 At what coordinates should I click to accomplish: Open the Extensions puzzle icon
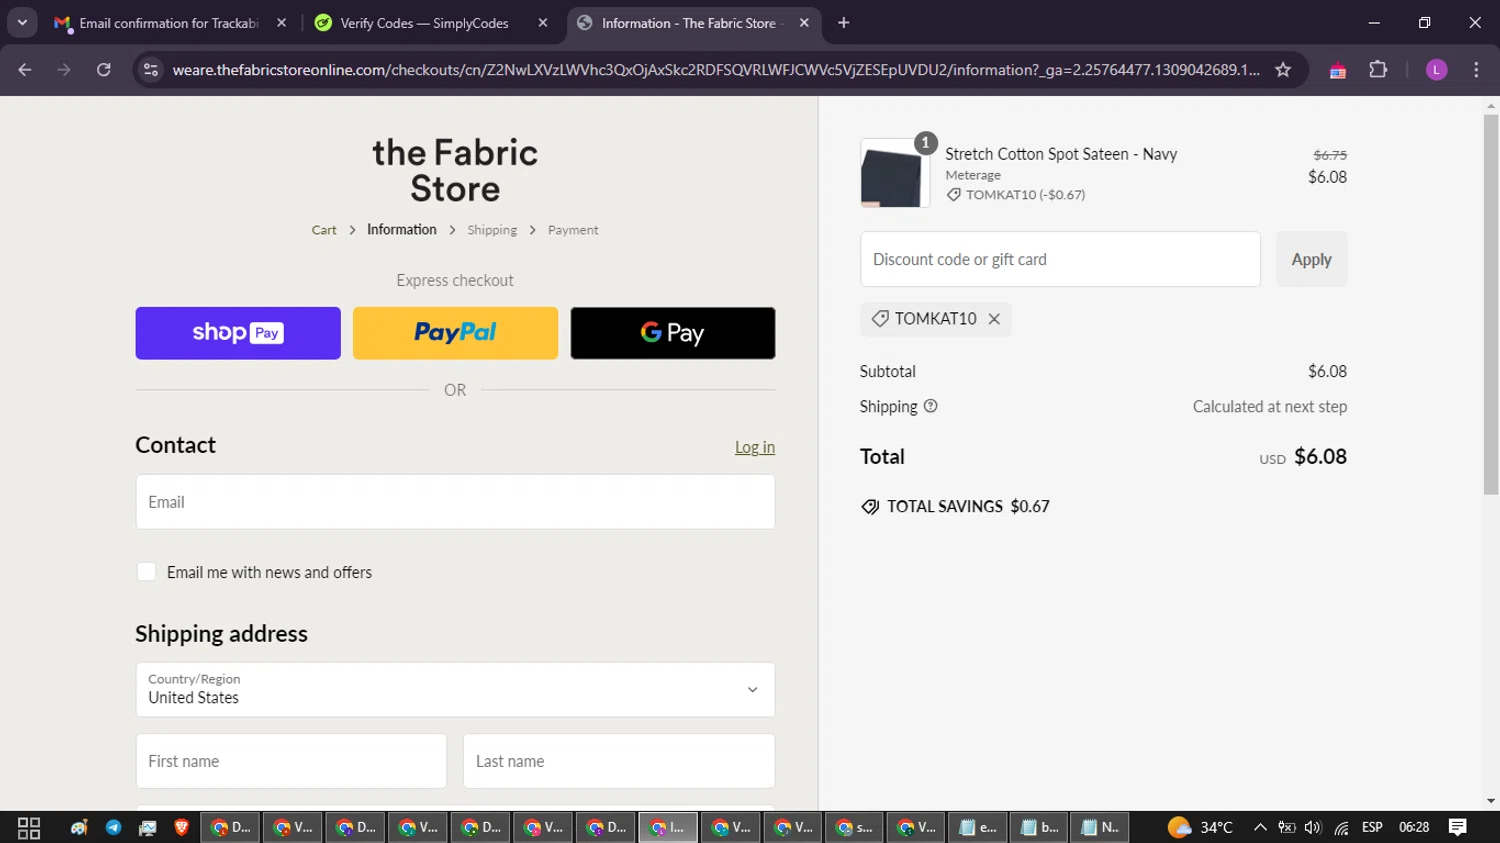tap(1378, 70)
